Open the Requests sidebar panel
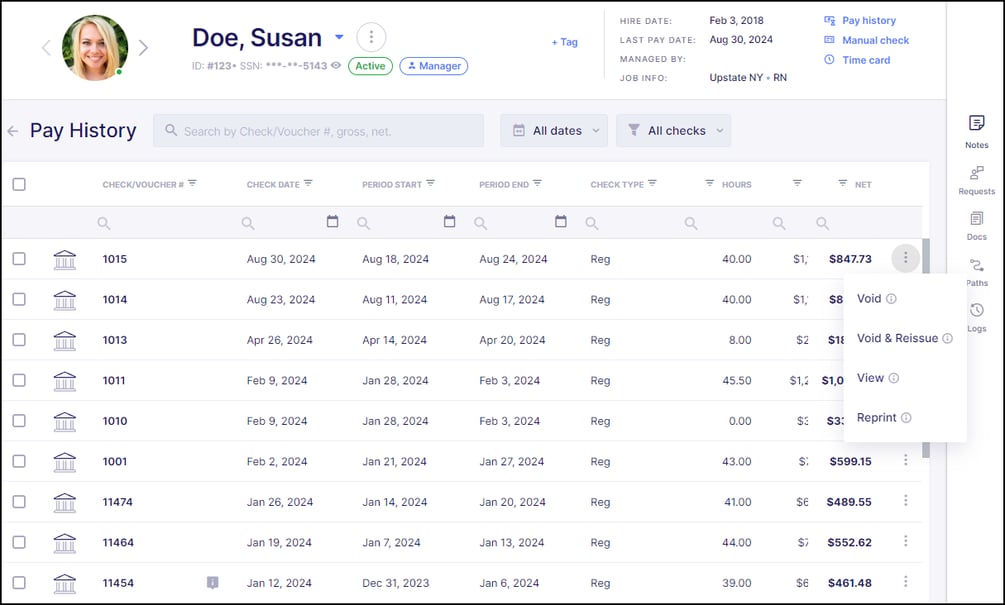This screenshot has height=605, width=1005. pos(976,178)
